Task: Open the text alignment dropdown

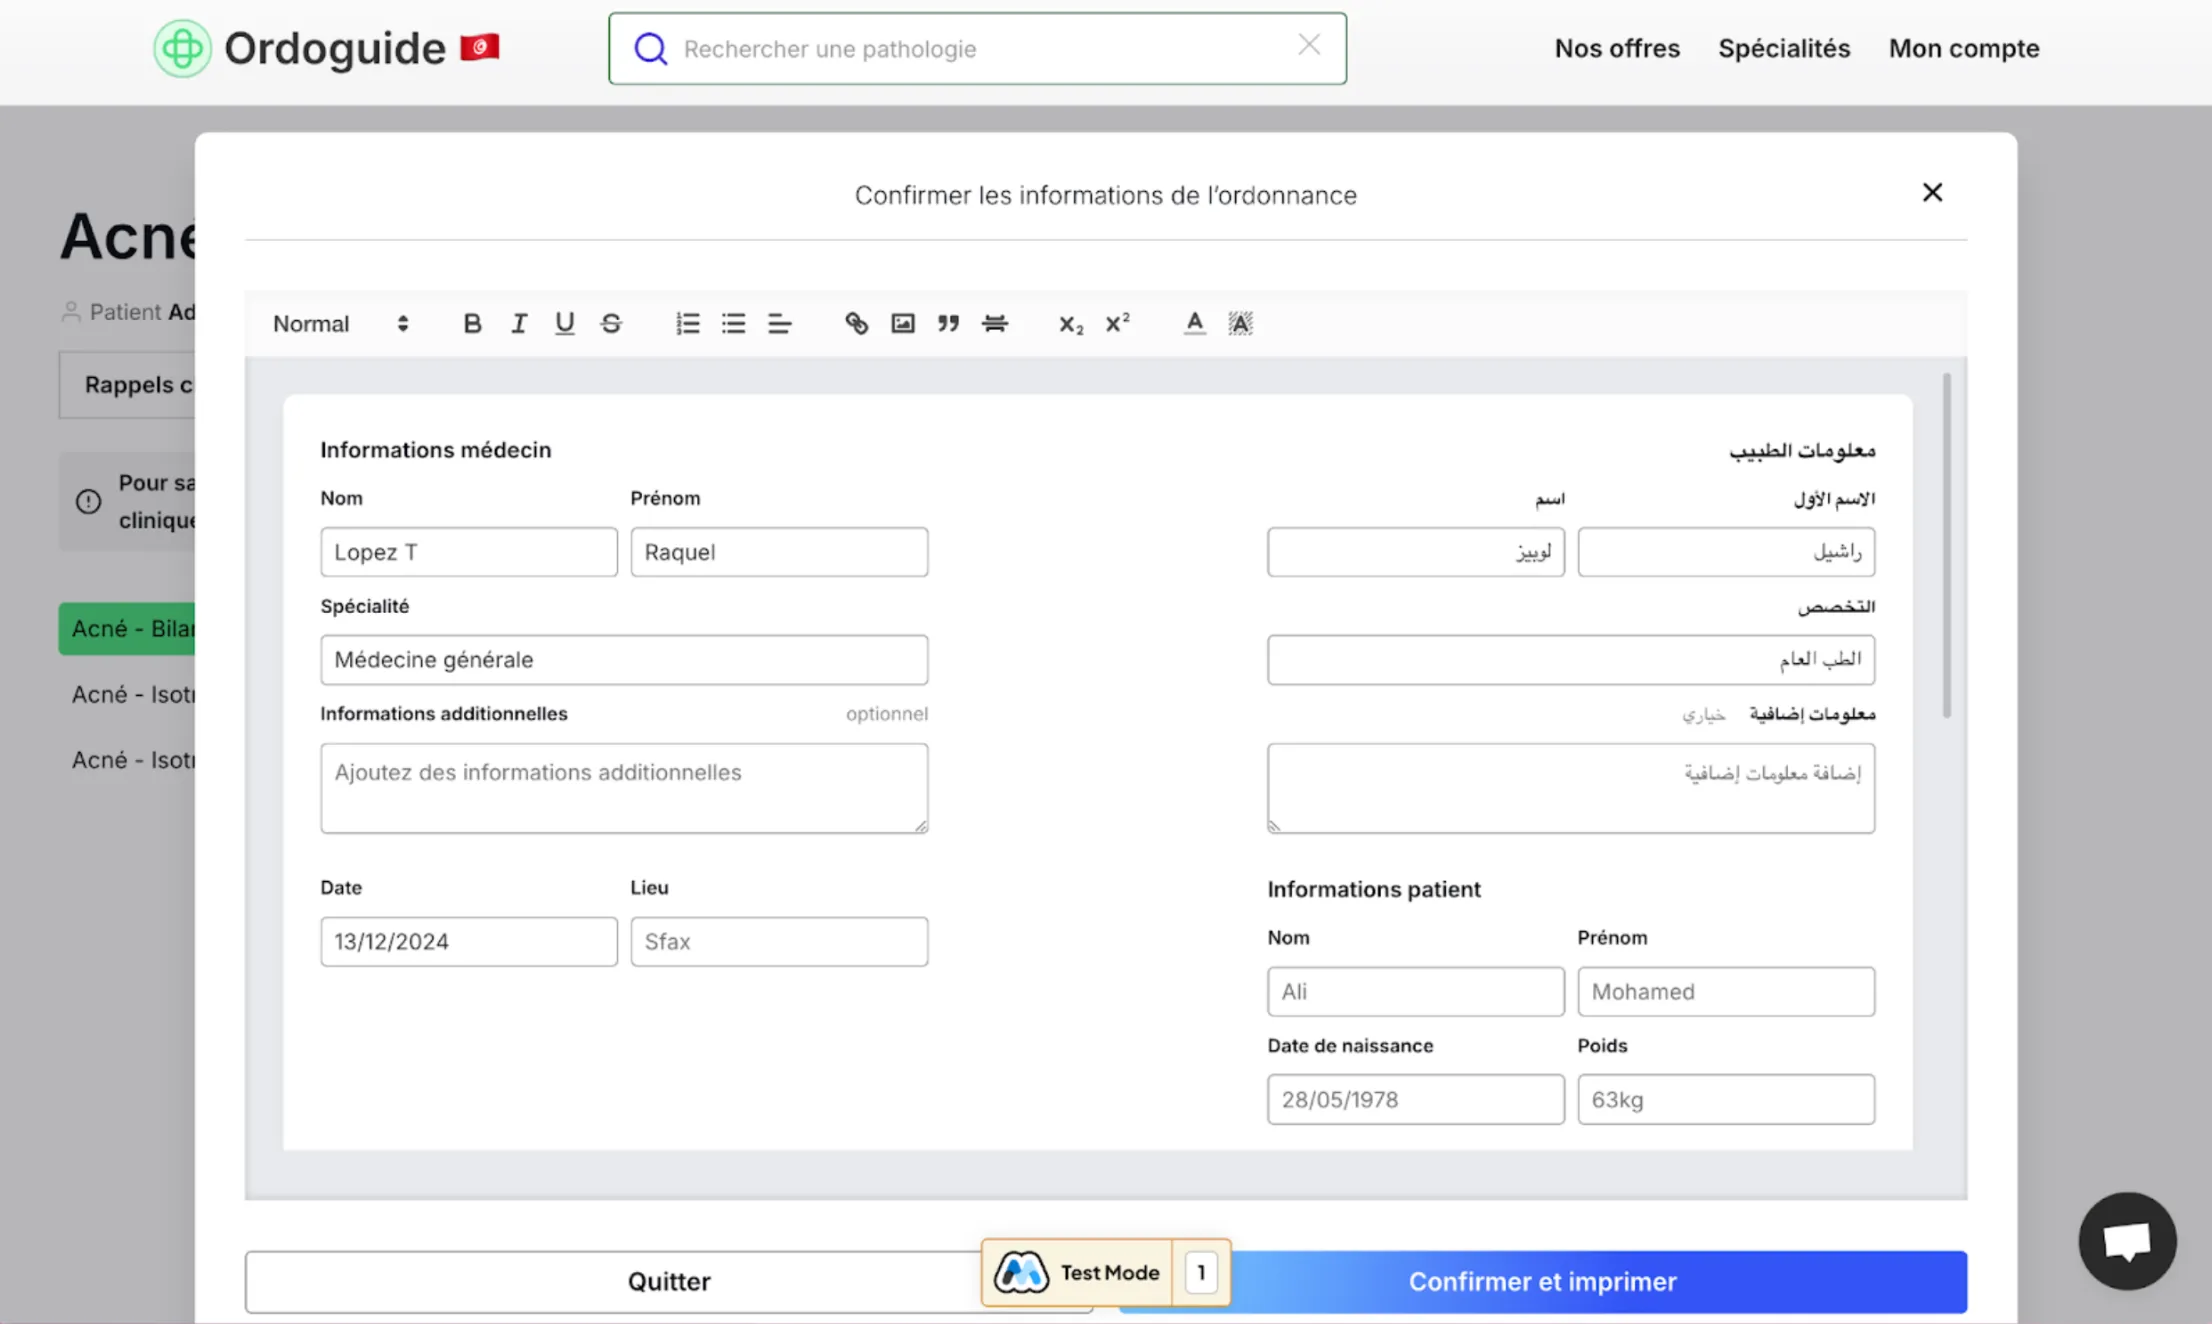Action: (x=779, y=323)
